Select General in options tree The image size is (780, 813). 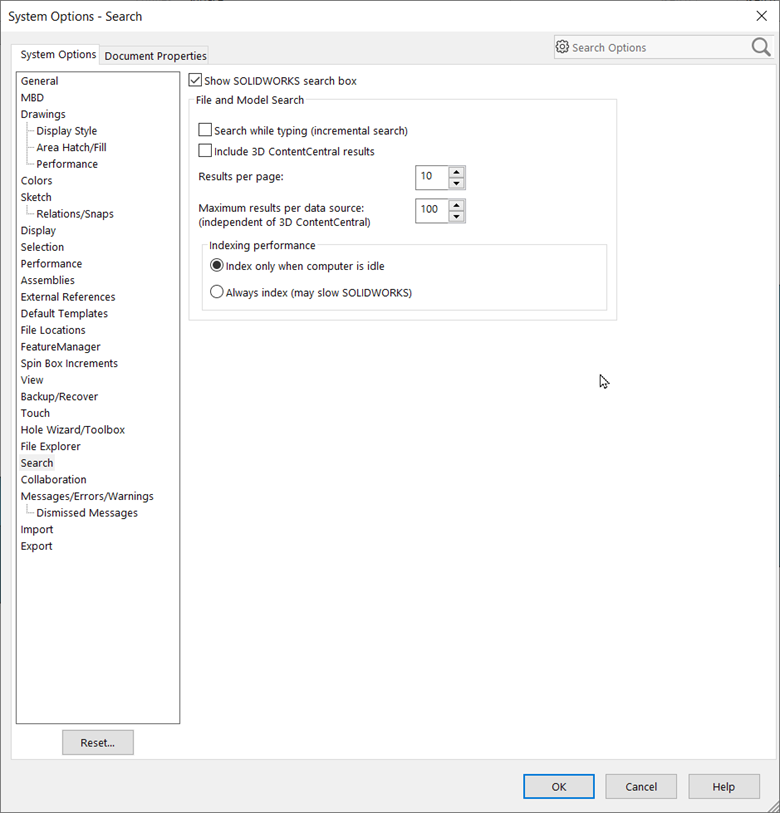pos(39,81)
